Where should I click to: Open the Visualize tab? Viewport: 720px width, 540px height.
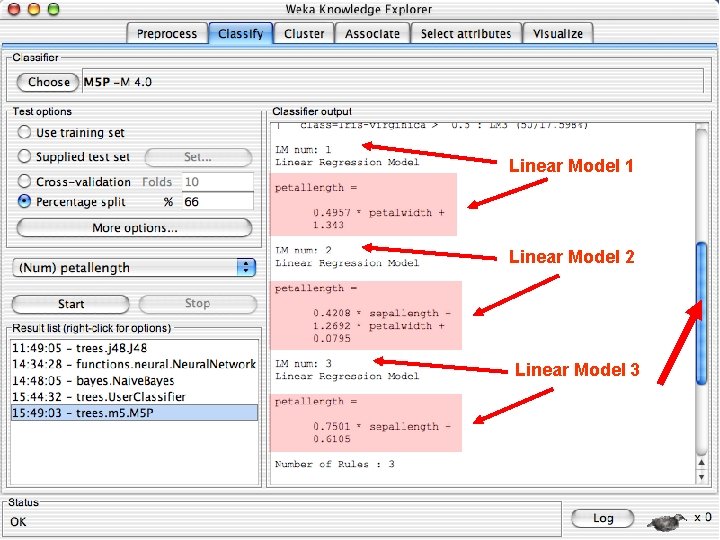[x=558, y=34]
